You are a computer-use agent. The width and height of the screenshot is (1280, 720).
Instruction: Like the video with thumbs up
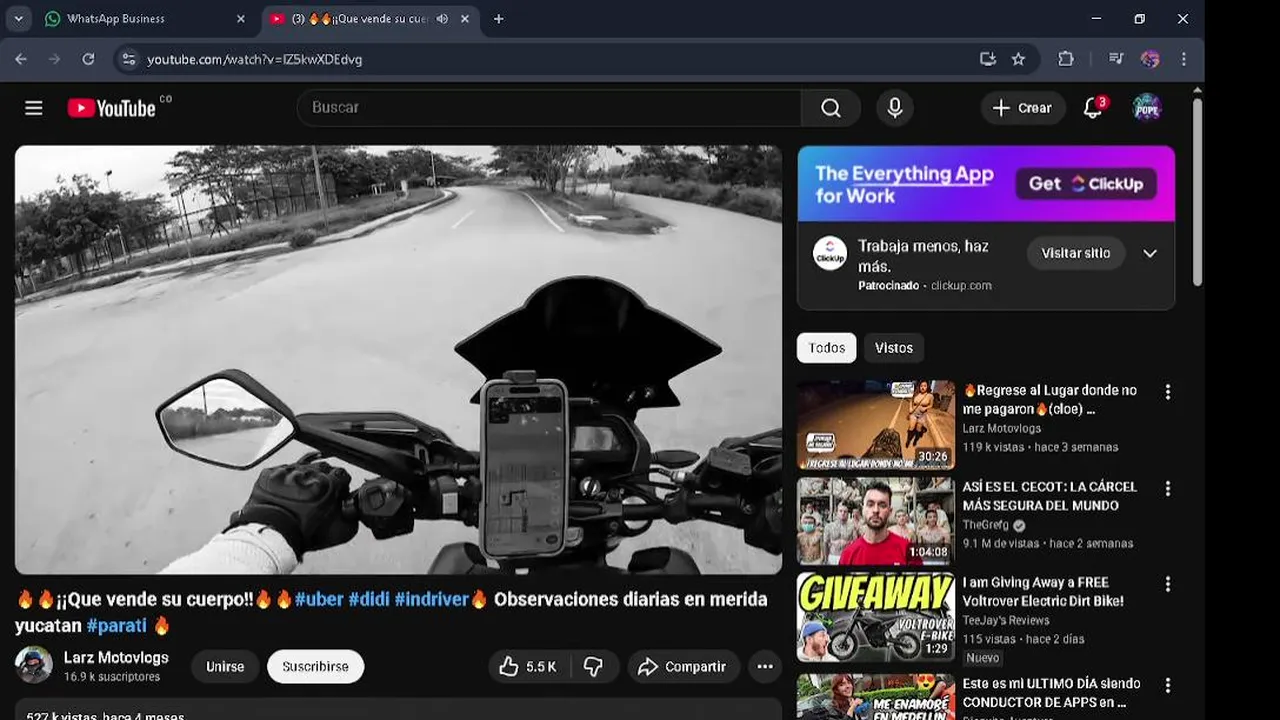point(528,667)
